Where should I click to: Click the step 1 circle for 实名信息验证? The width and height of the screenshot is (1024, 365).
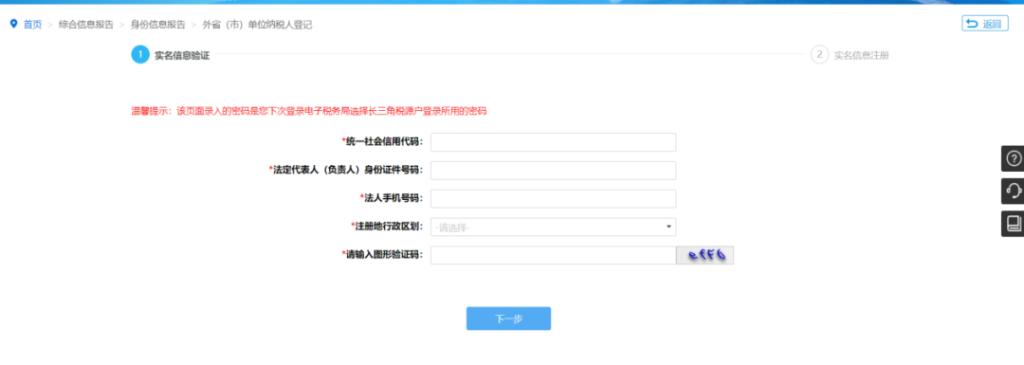[140, 55]
